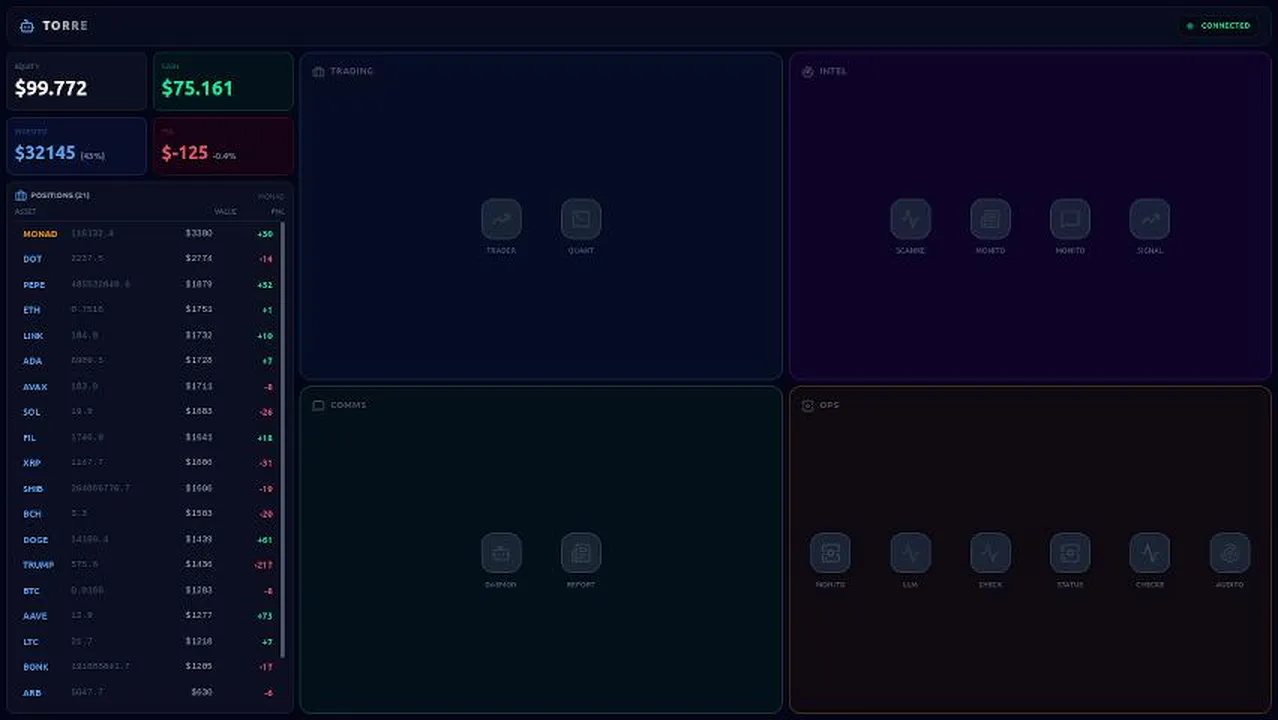The height and width of the screenshot is (720, 1278).
Task: Select the LTC position row
Action: (x=148, y=641)
